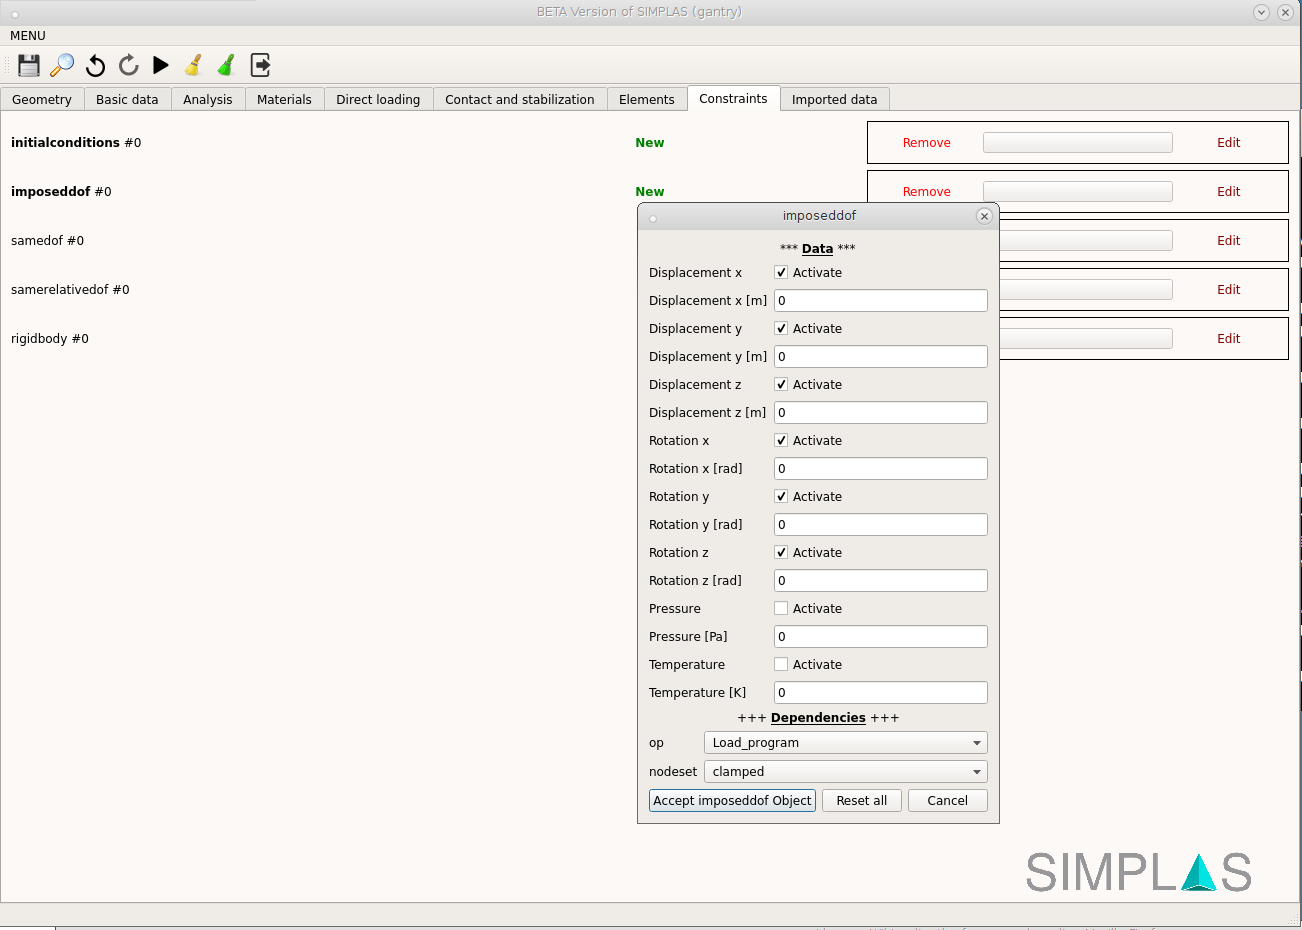
Task: Open the op Load_program dropdown
Action: (x=845, y=743)
